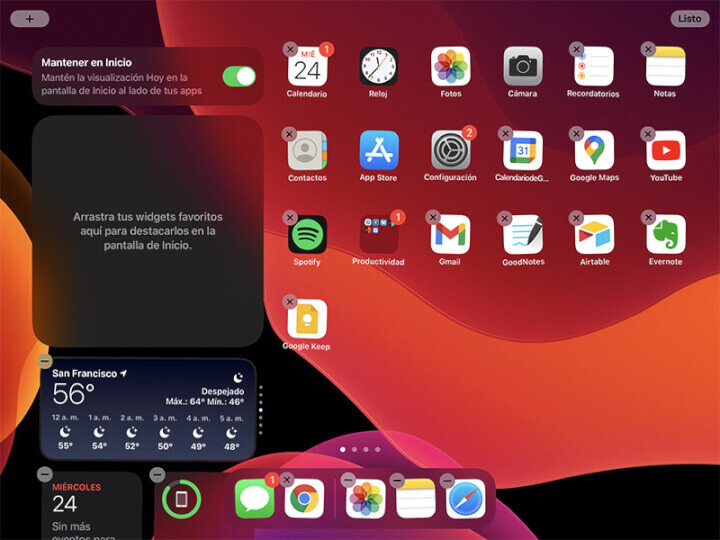Image resolution: width=720 pixels, height=540 pixels.
Task: Delete Spotify using its X badge
Action: (x=290, y=218)
